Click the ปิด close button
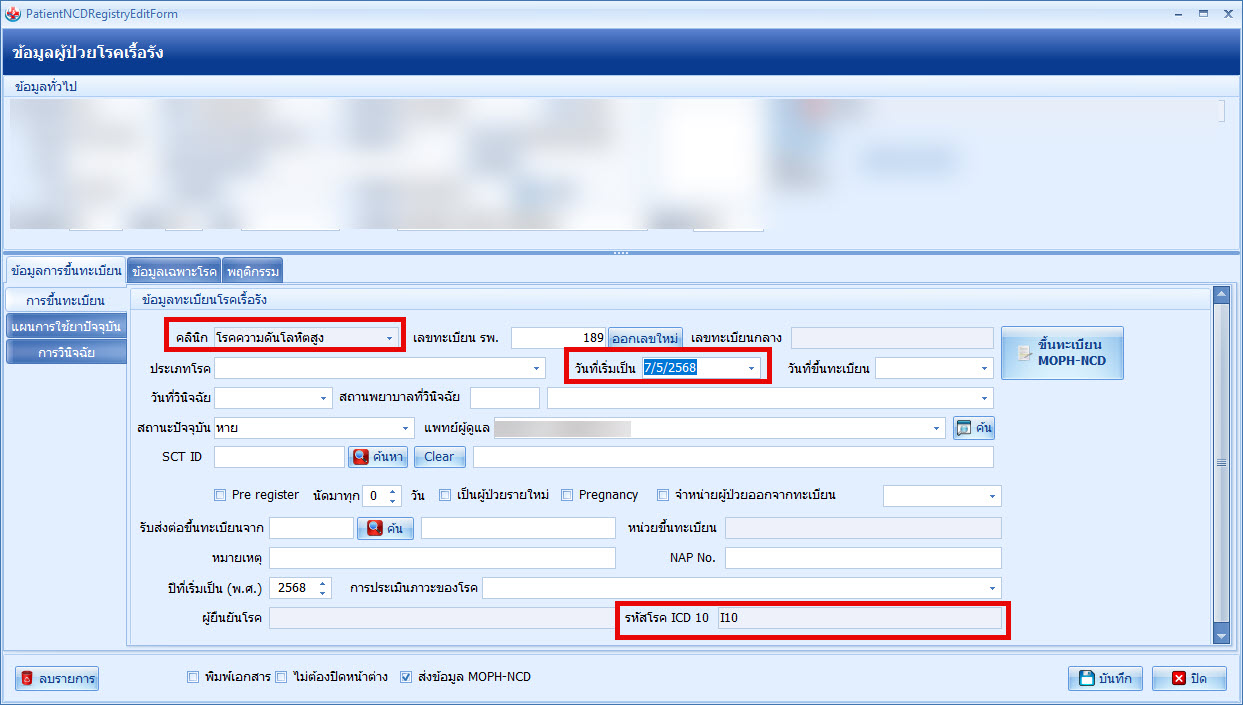Screen dimensions: 1243x705 (x=1189, y=679)
